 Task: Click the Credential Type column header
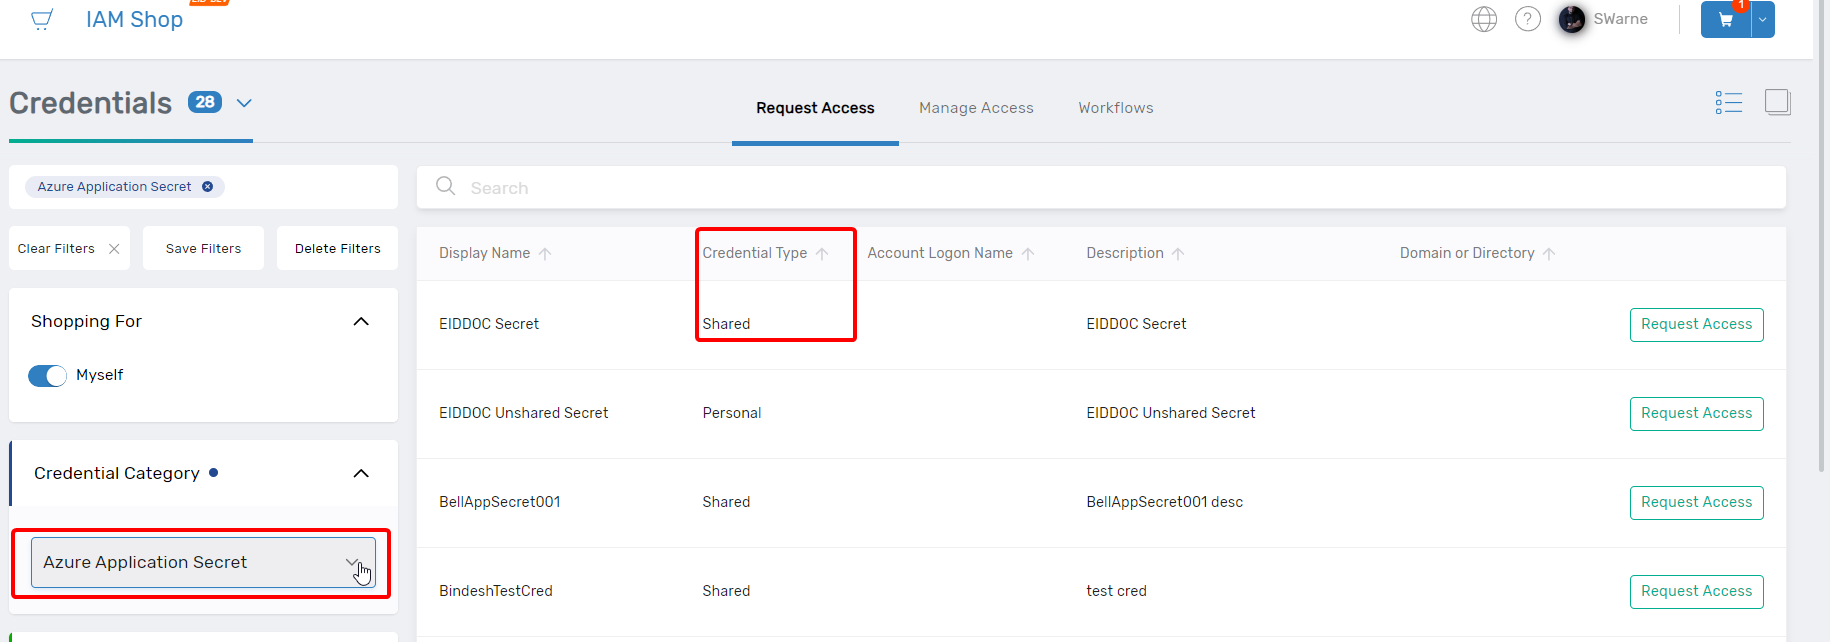(x=754, y=253)
